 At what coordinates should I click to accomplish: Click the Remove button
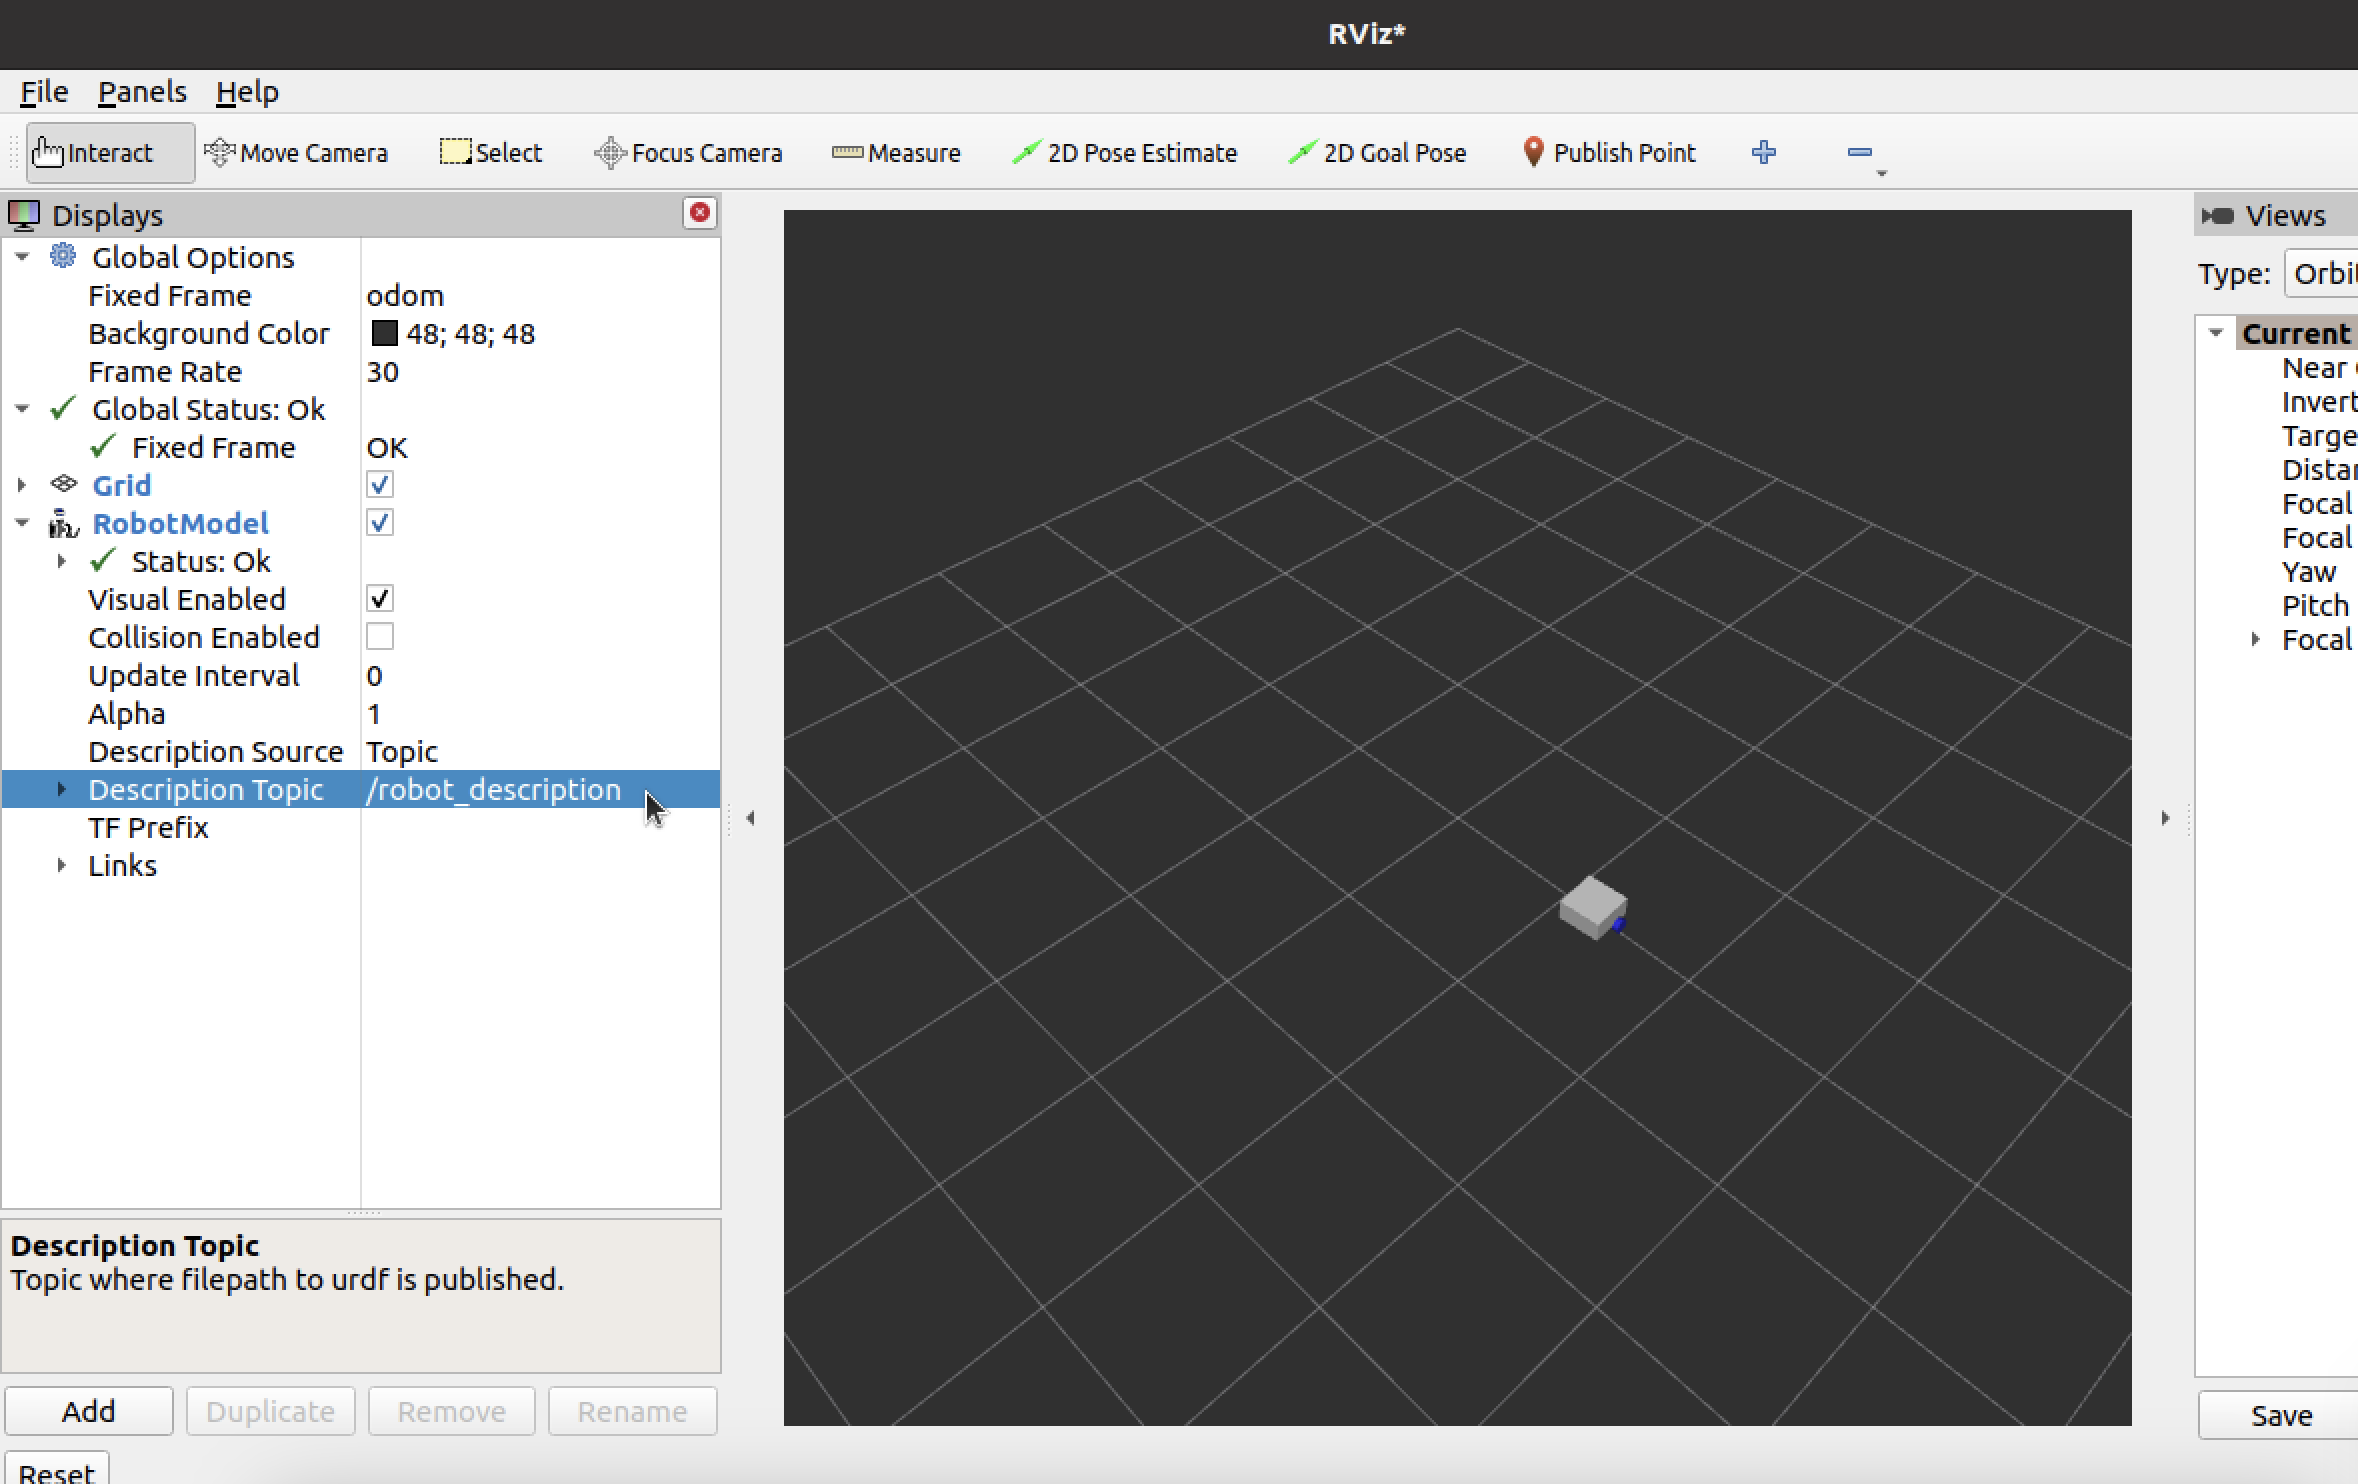tap(452, 1411)
